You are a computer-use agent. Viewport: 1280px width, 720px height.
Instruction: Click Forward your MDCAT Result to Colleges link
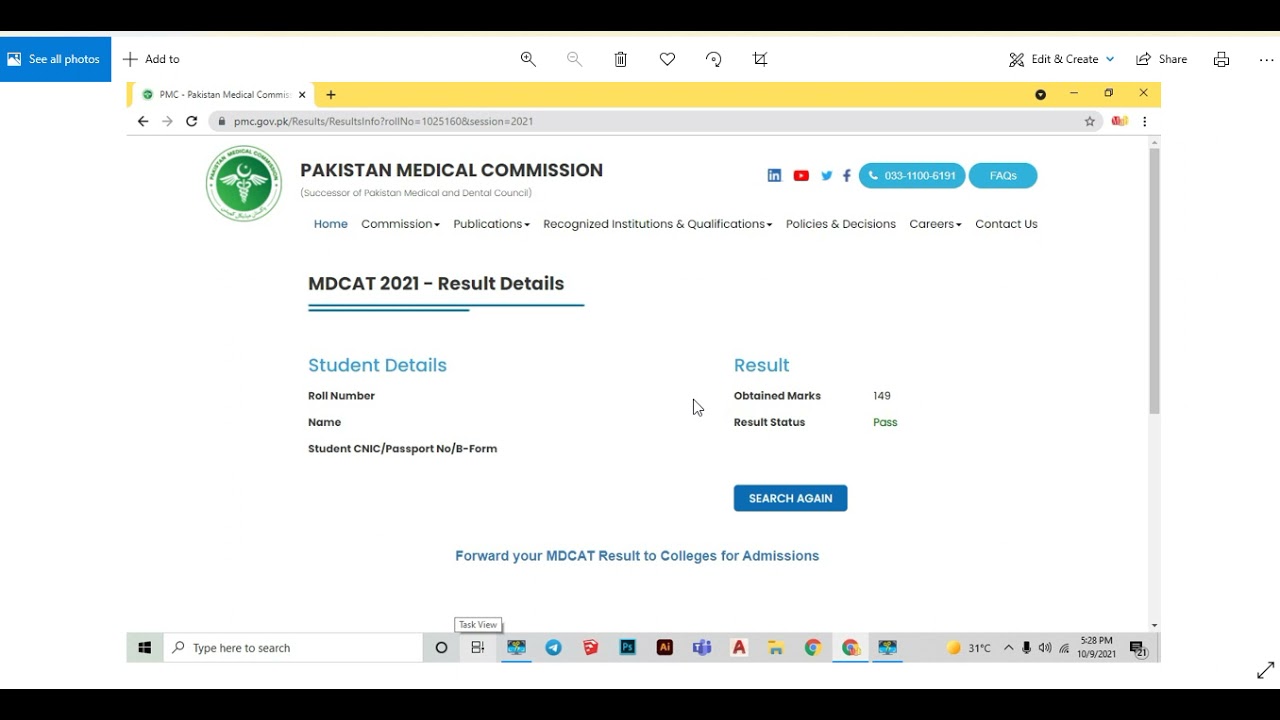click(637, 556)
